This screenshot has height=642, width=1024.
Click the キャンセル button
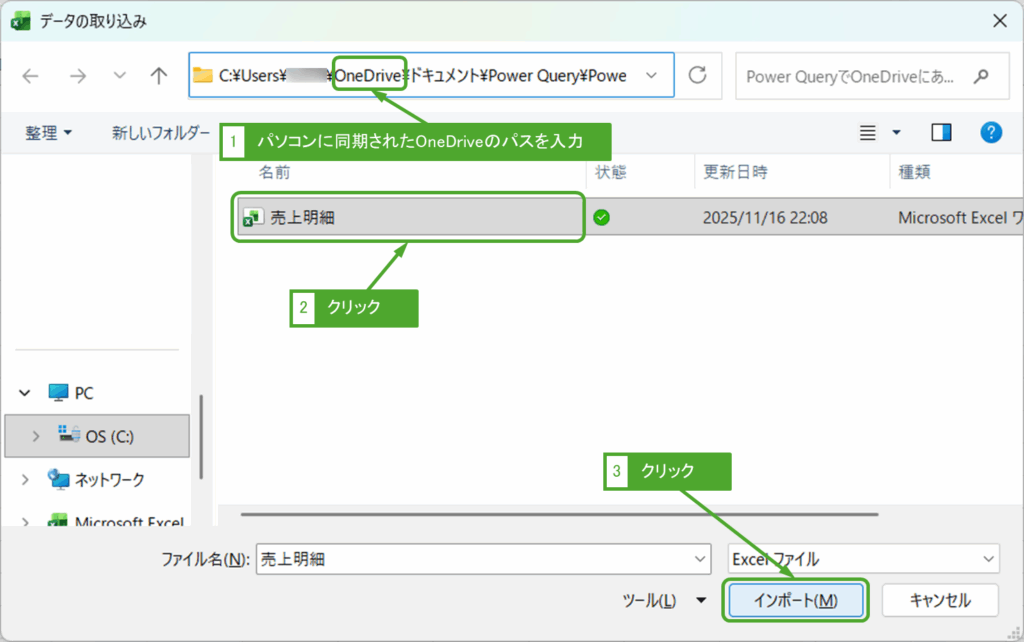[939, 601]
